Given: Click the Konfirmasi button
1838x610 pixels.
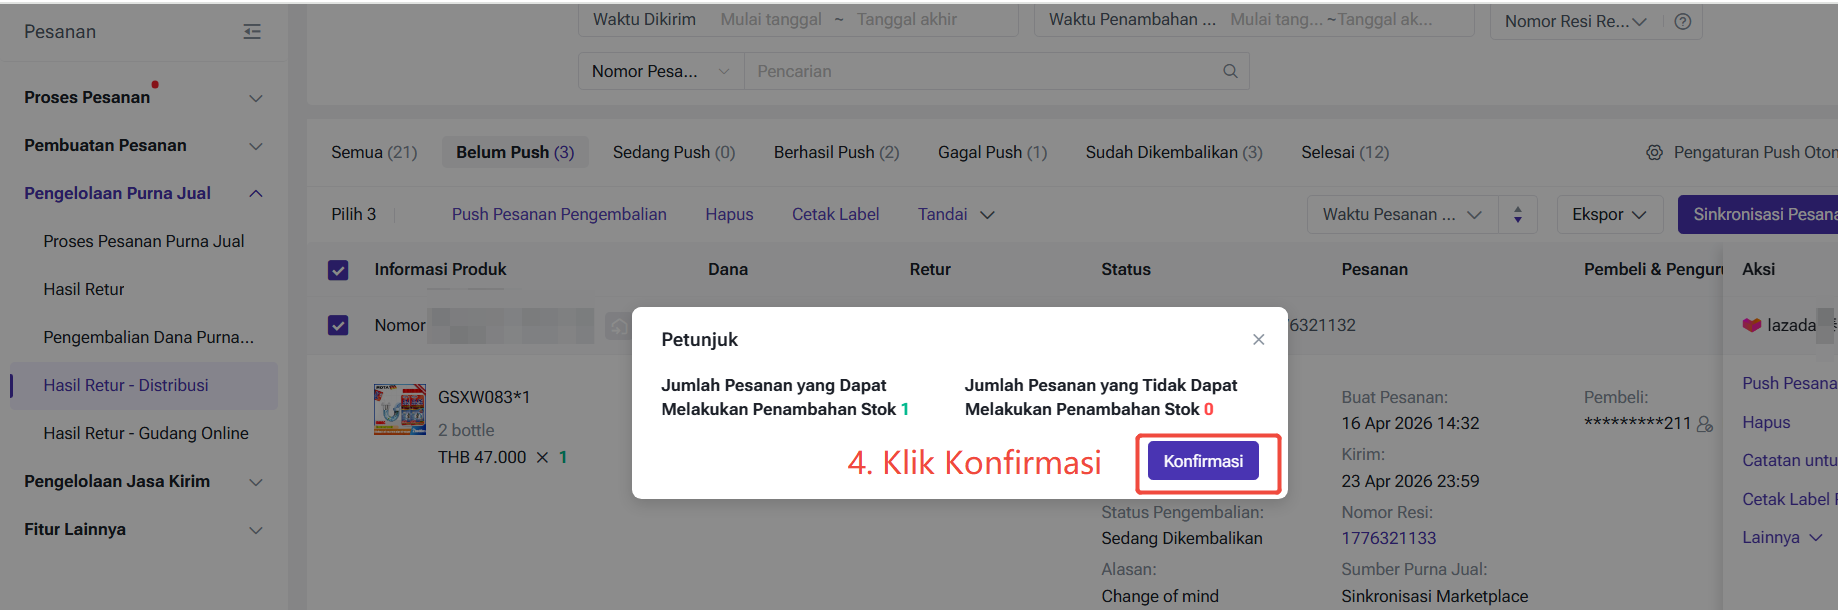Looking at the screenshot, I should (x=1203, y=461).
